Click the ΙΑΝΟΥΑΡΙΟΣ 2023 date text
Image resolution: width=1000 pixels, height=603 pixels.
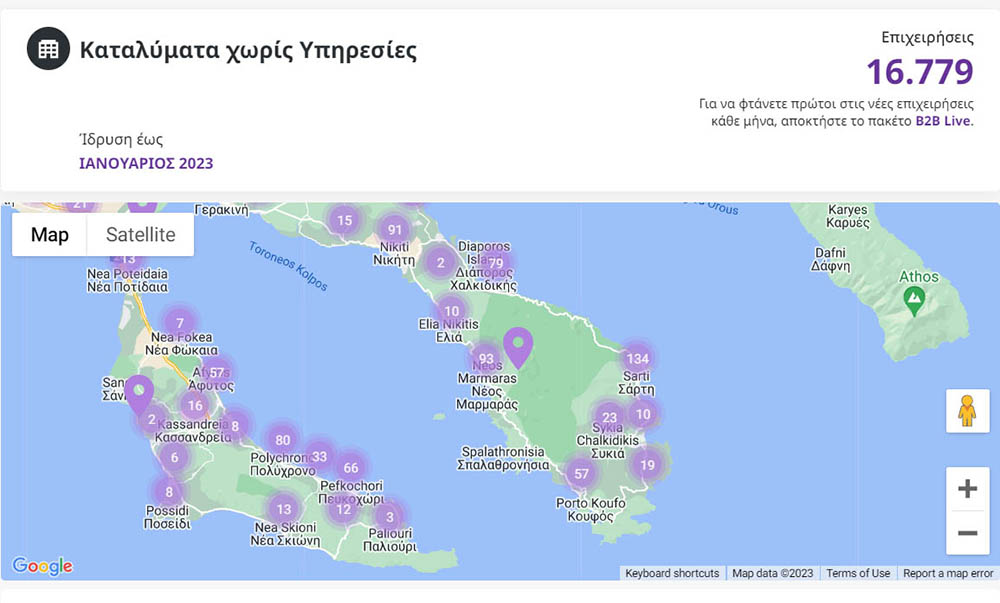146,163
